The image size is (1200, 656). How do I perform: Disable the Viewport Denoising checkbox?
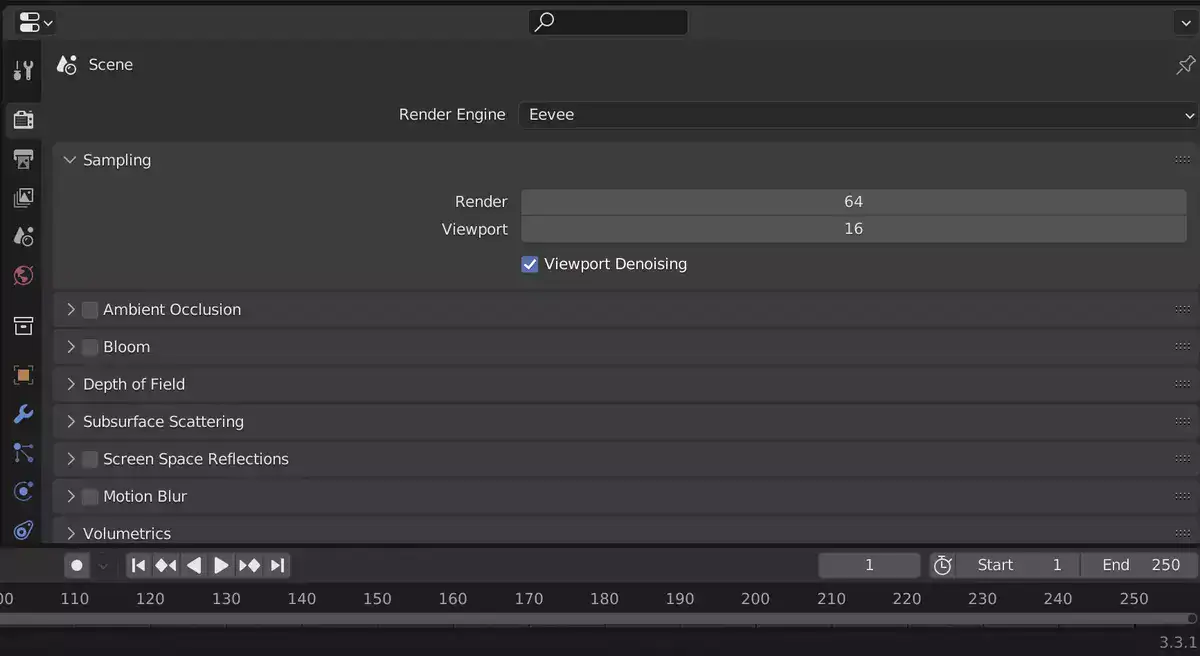click(530, 265)
